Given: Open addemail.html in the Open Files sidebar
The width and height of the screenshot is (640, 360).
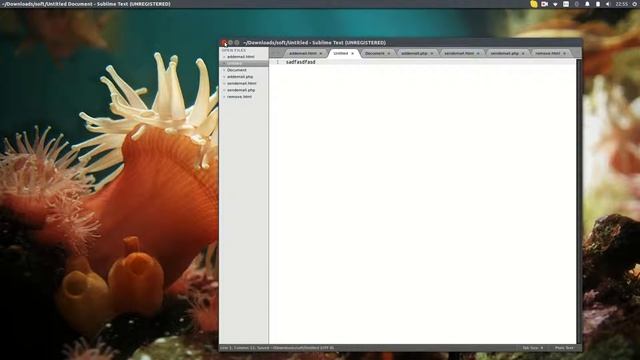Looking at the screenshot, I should [x=241, y=57].
